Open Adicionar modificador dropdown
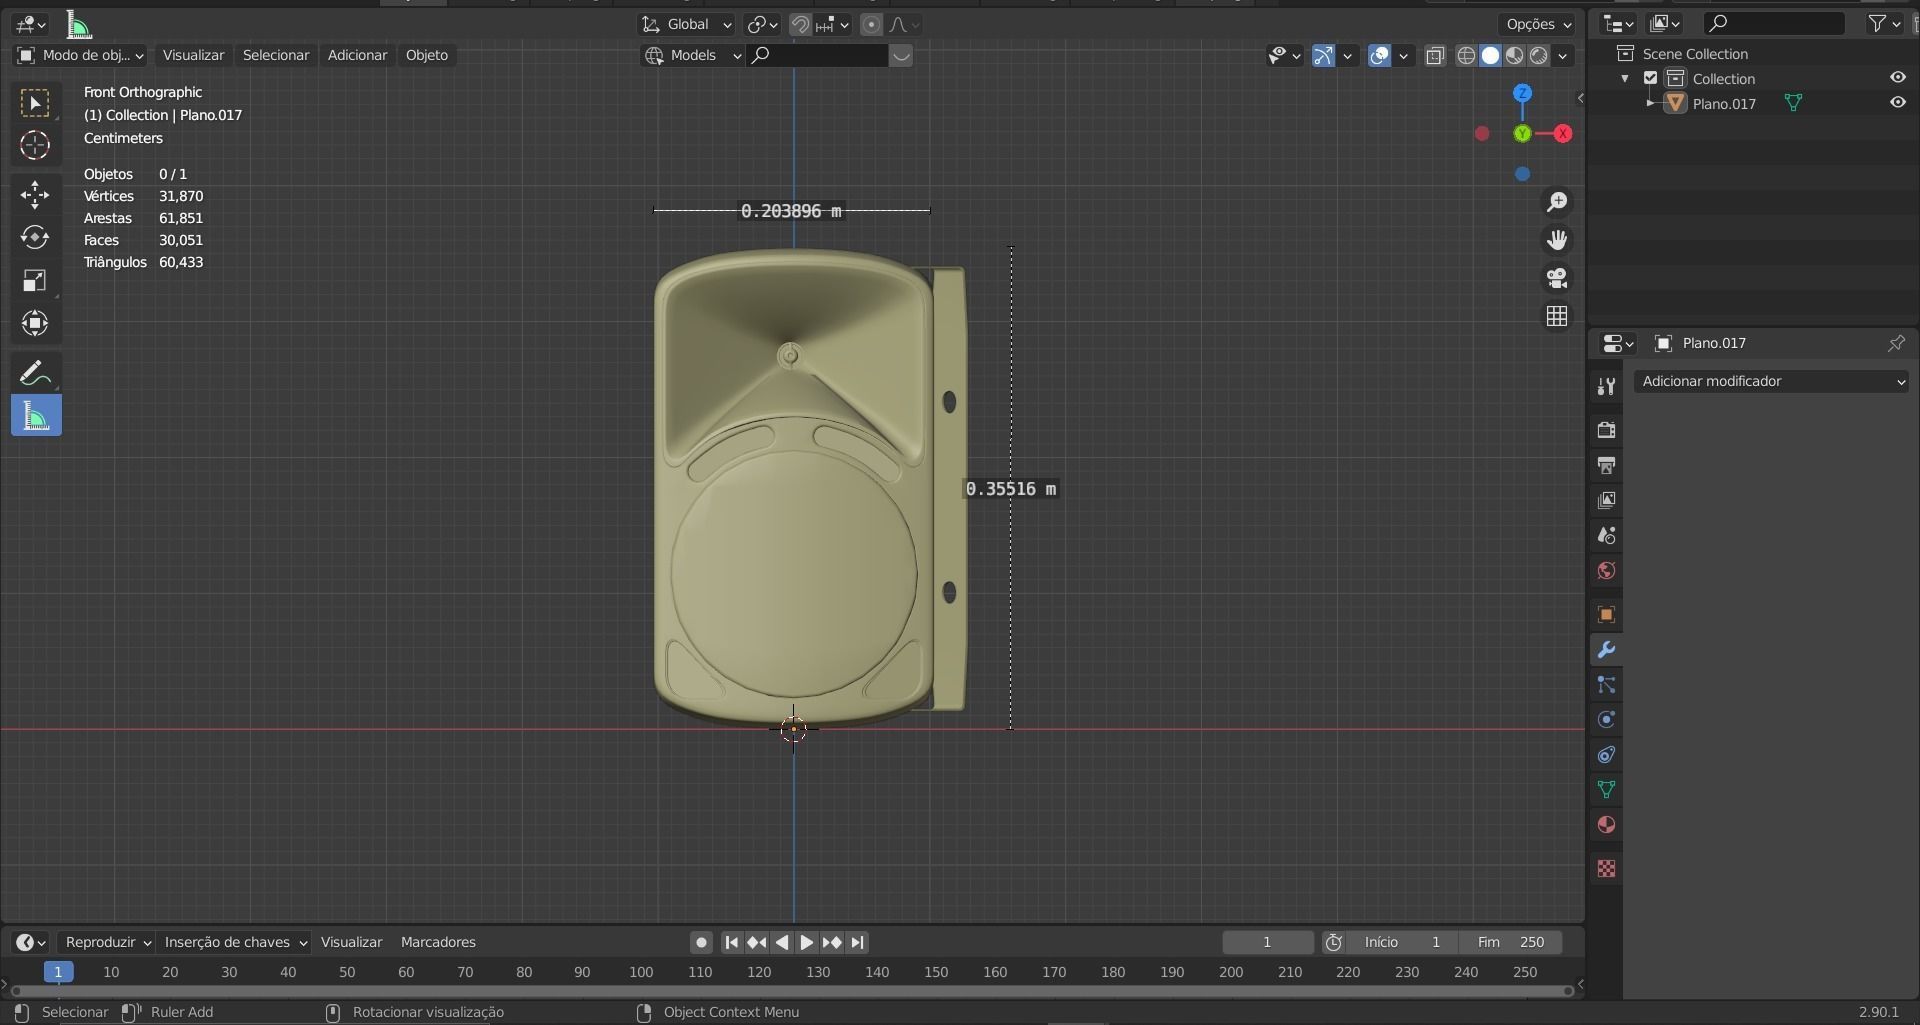The height and width of the screenshot is (1025, 1920). [x=1771, y=381]
